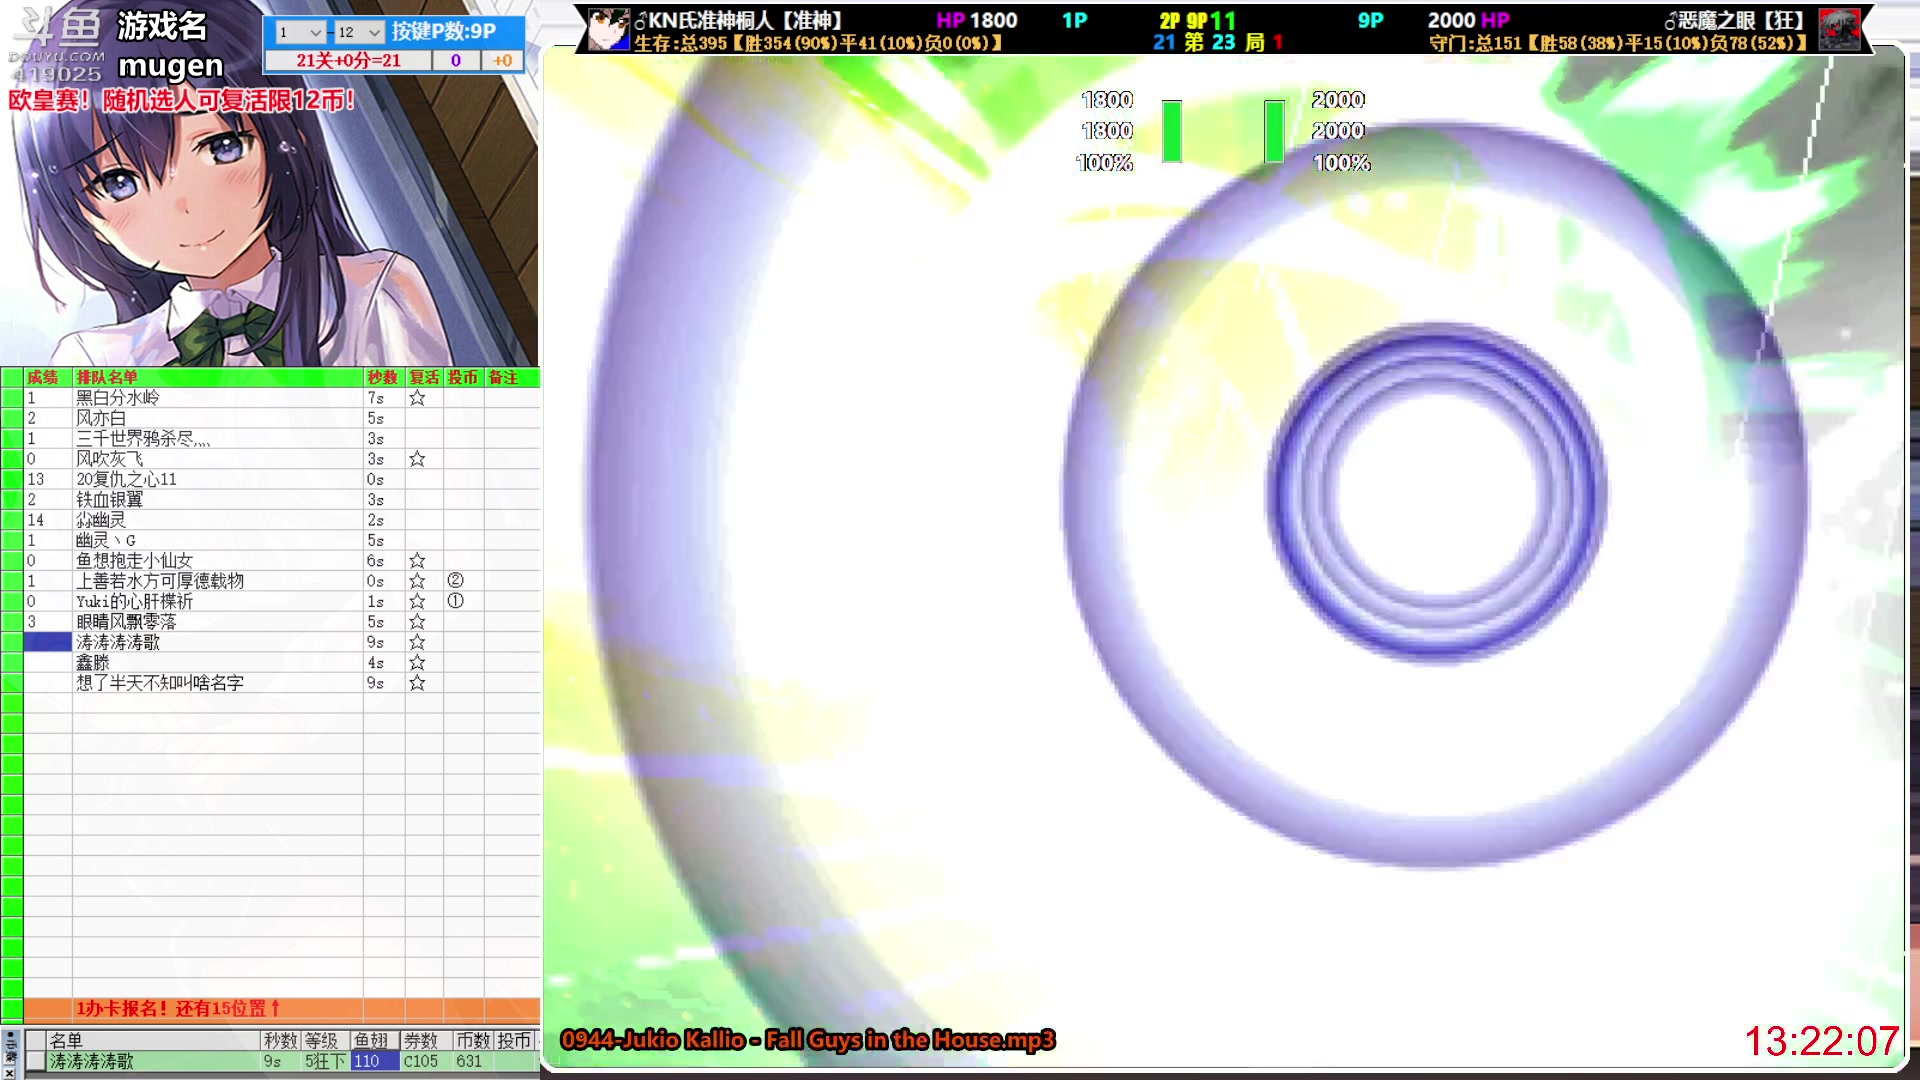Open the dropdown showing value 12
Image resolution: width=1920 pixels, height=1080 pixels.
click(359, 32)
